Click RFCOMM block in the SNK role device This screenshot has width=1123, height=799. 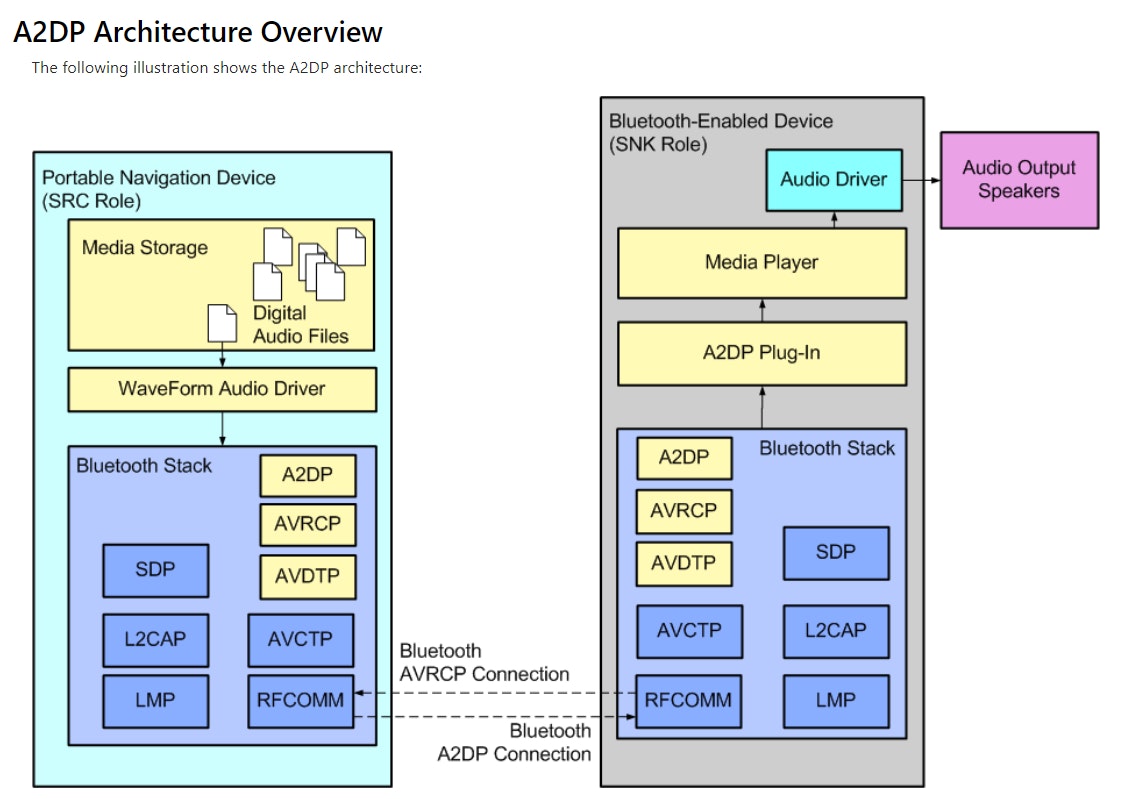click(x=688, y=700)
